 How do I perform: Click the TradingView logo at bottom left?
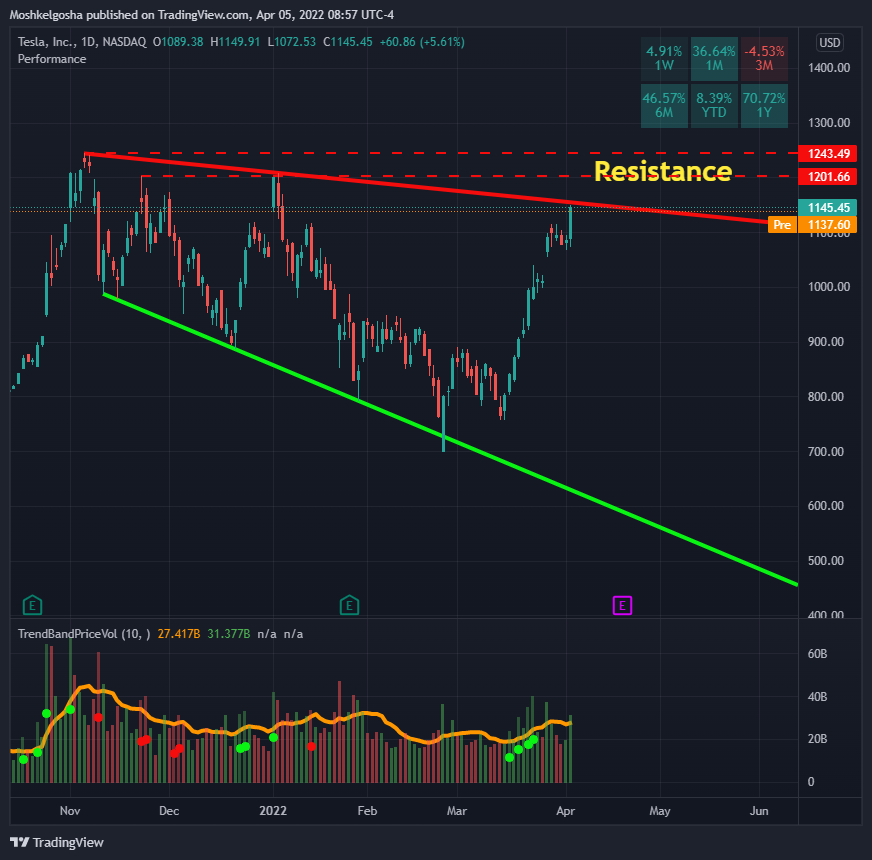pos(57,842)
